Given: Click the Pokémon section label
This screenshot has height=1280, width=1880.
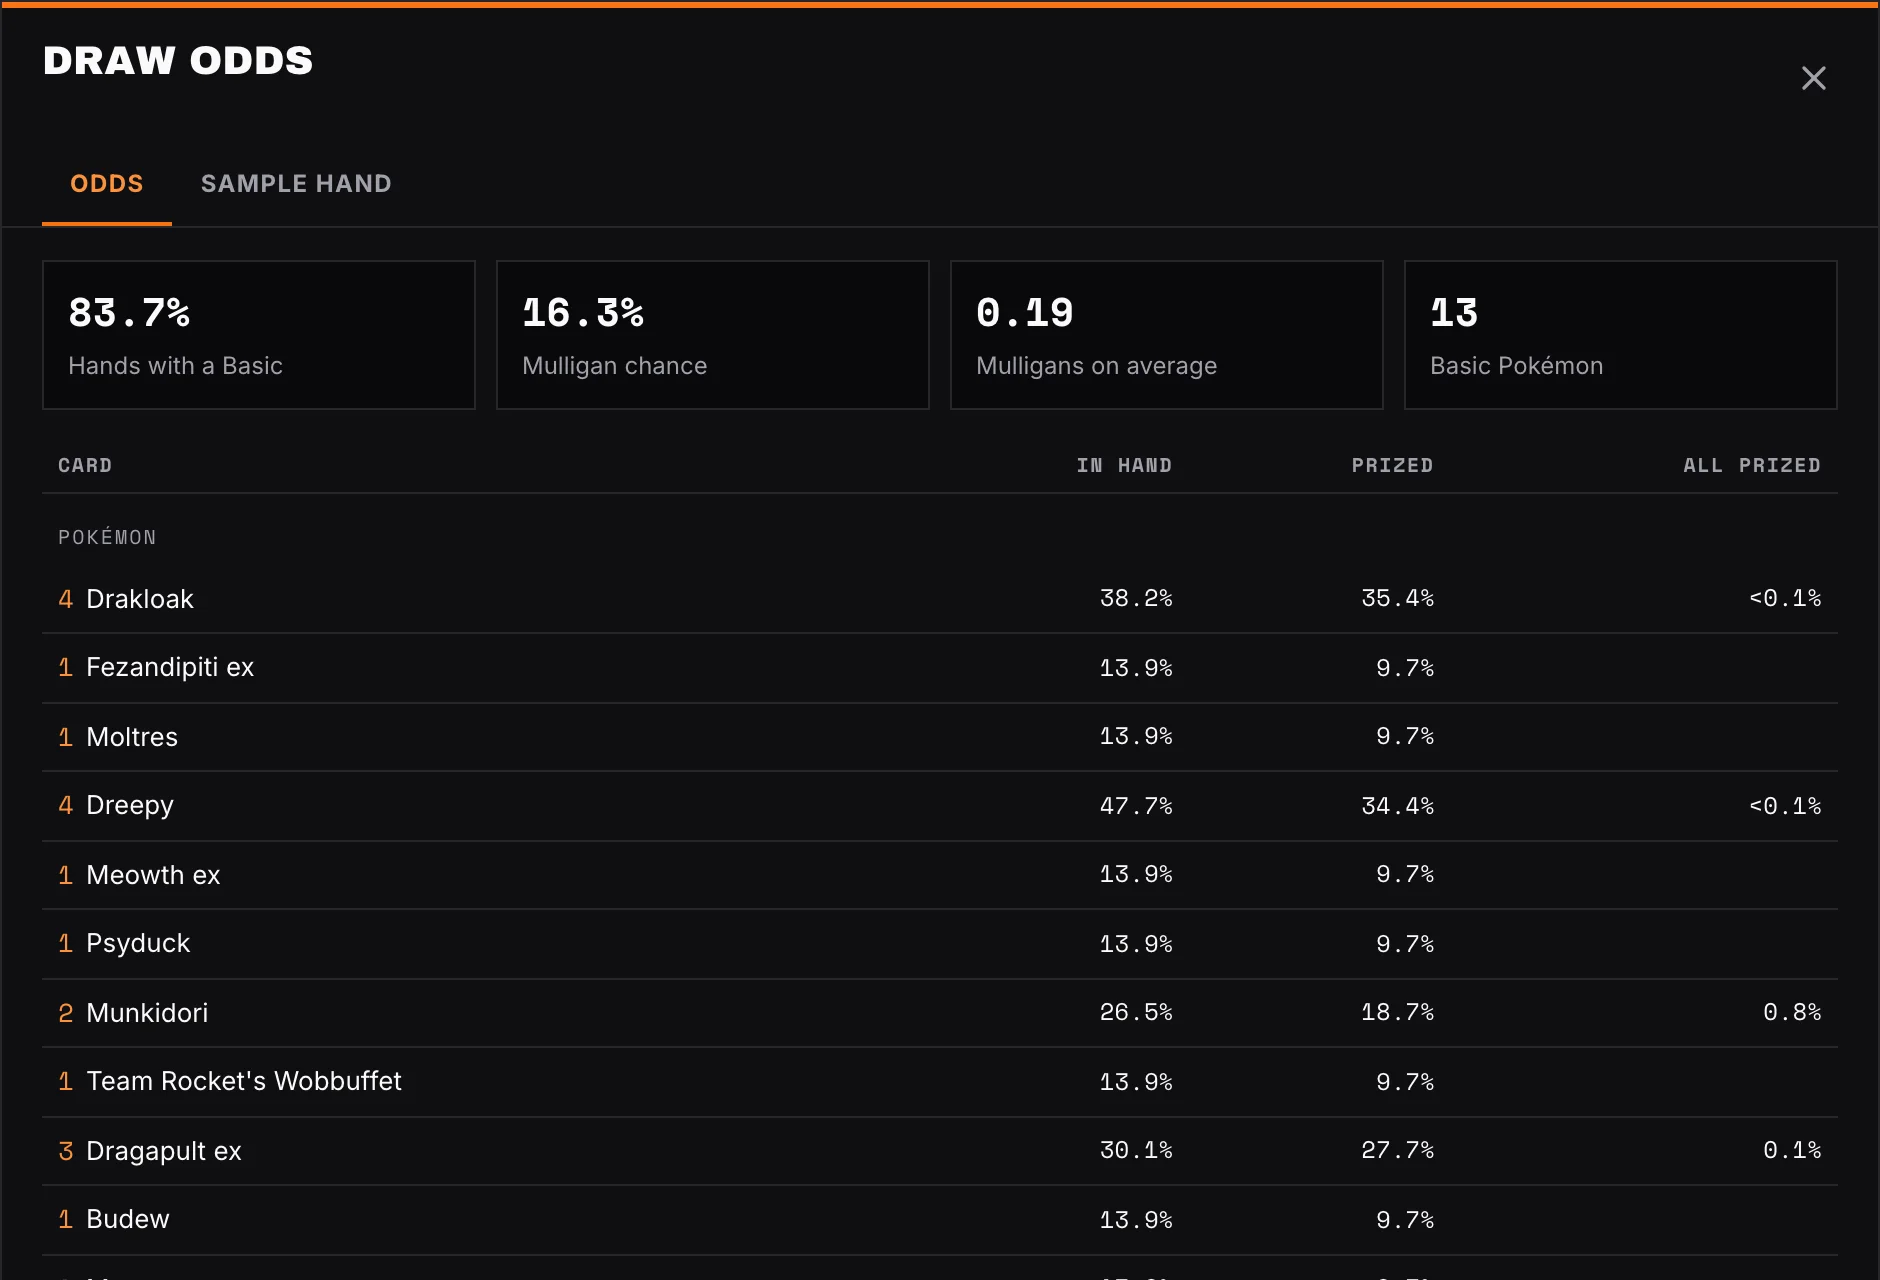Looking at the screenshot, I should click(x=107, y=537).
